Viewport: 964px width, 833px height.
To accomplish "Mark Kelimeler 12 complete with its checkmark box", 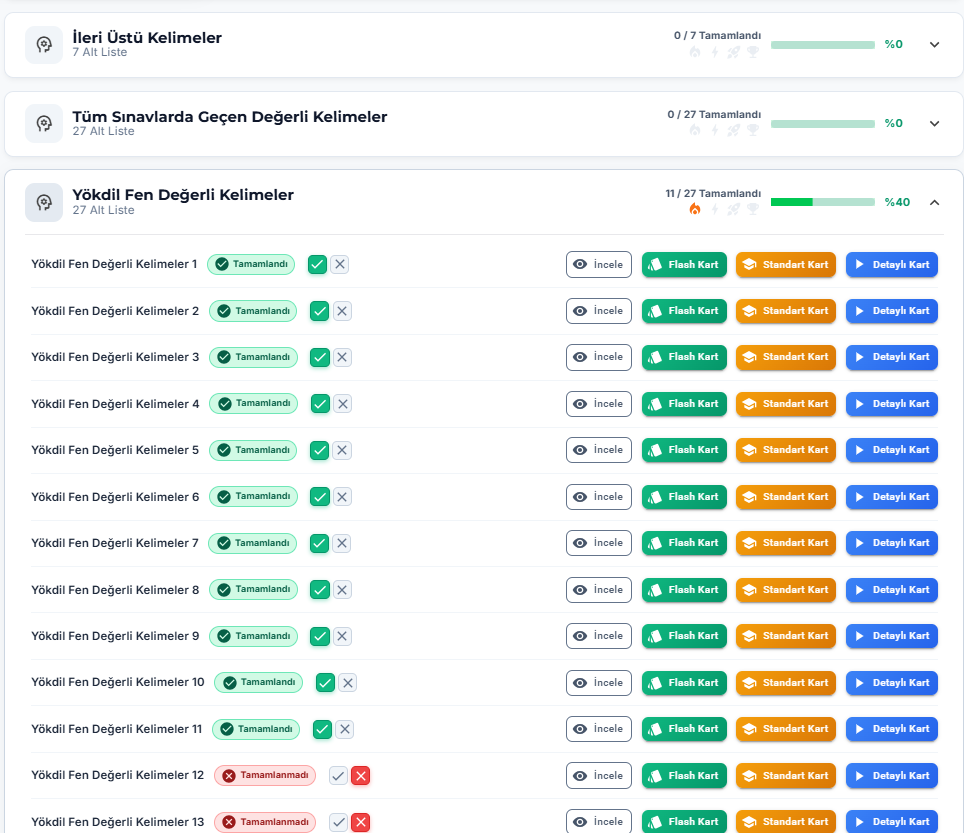I will tap(338, 776).
